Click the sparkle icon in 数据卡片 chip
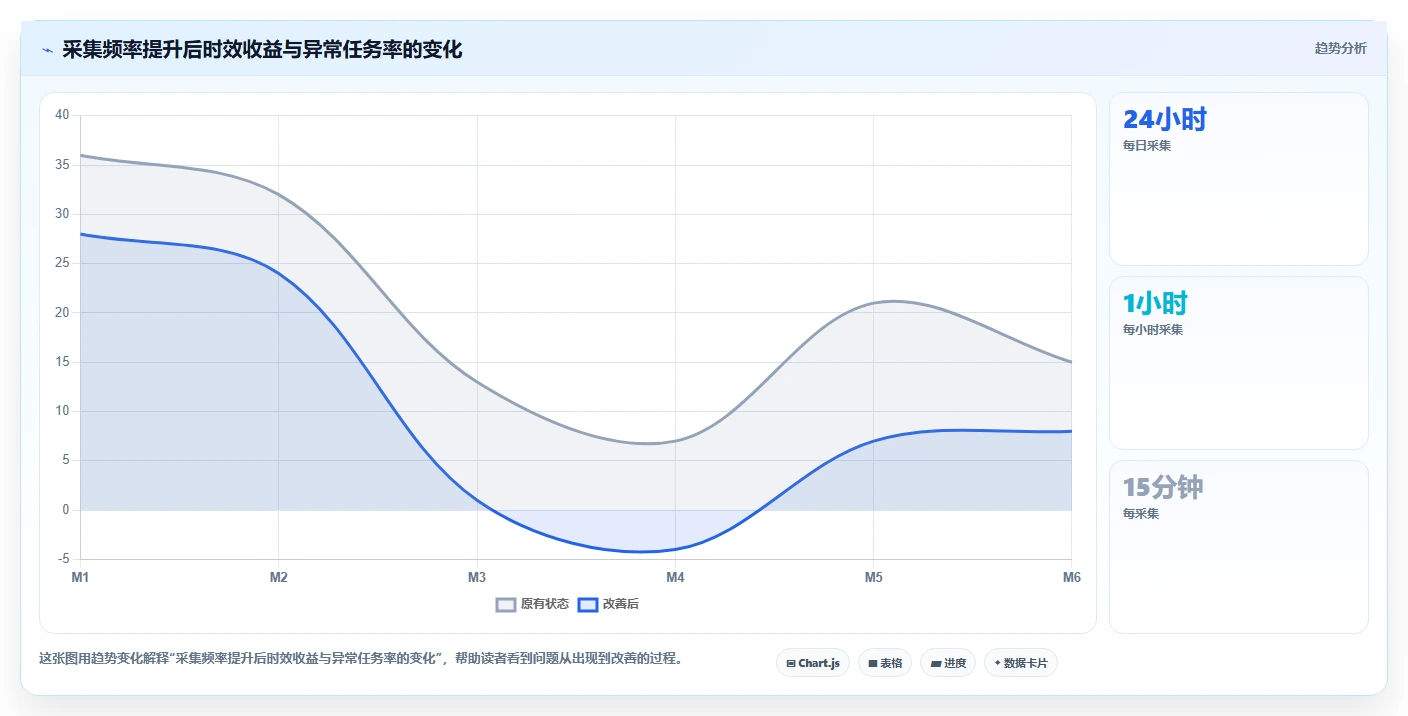This screenshot has height=716, width=1408. click(997, 663)
